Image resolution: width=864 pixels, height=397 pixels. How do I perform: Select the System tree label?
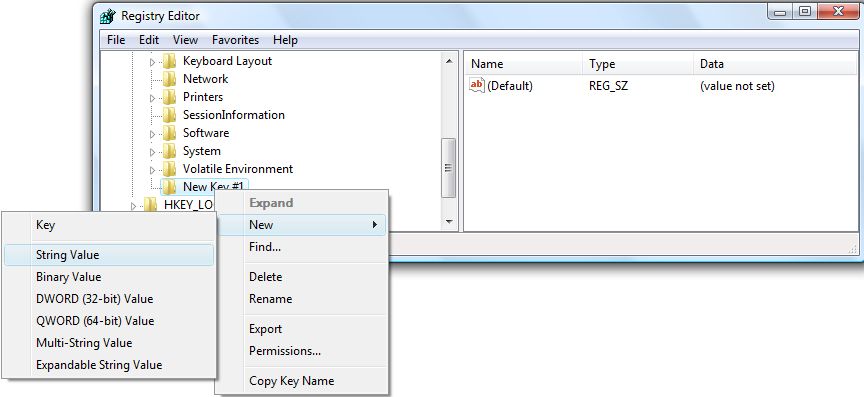click(x=202, y=151)
